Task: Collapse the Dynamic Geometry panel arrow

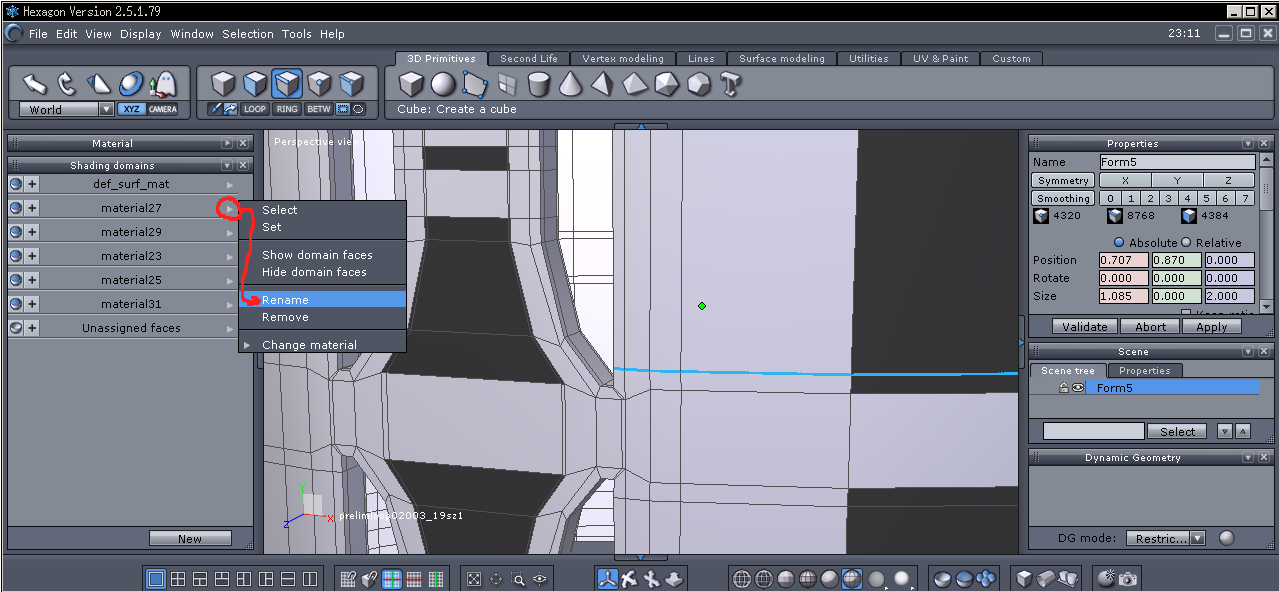Action: click(1247, 458)
